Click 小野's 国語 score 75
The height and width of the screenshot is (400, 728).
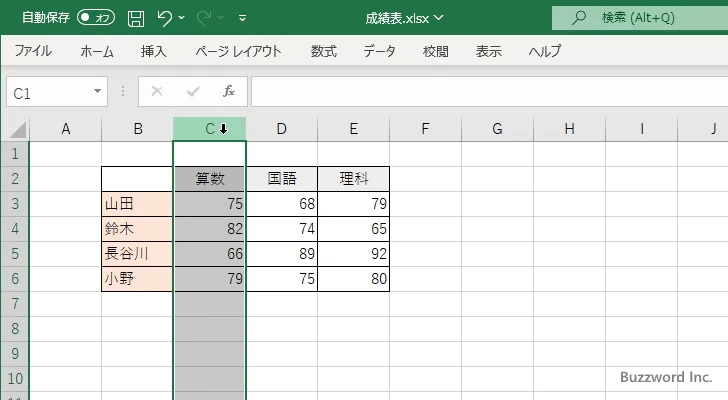point(281,279)
